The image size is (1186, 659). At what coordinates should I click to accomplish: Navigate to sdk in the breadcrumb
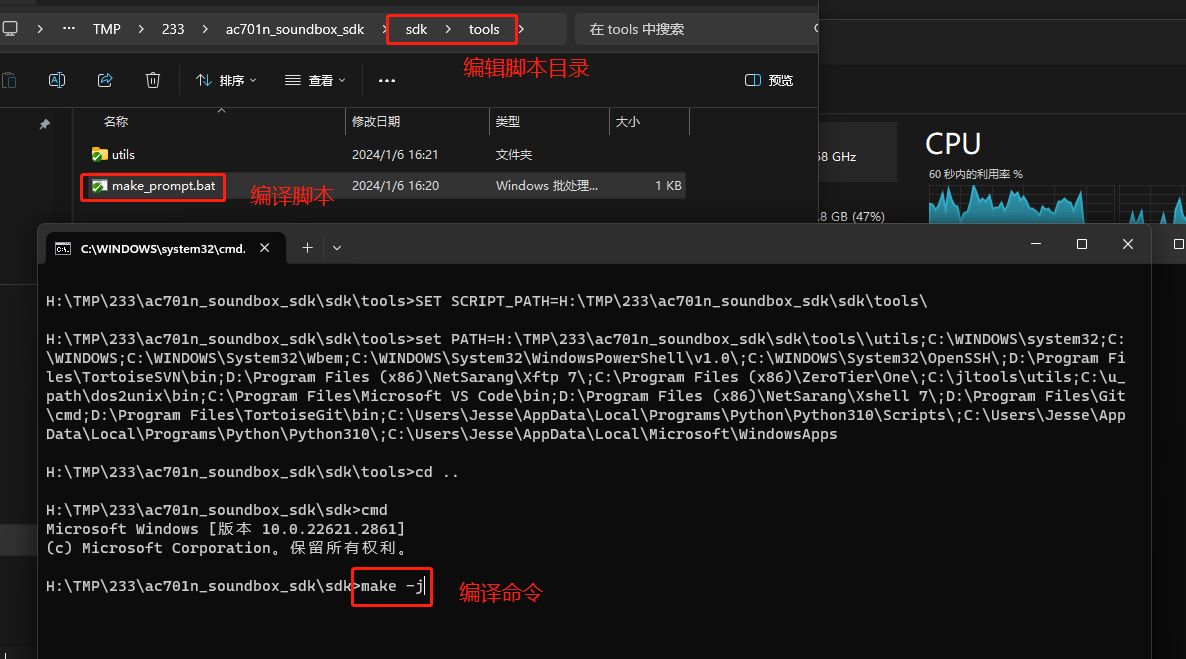pyautogui.click(x=416, y=29)
